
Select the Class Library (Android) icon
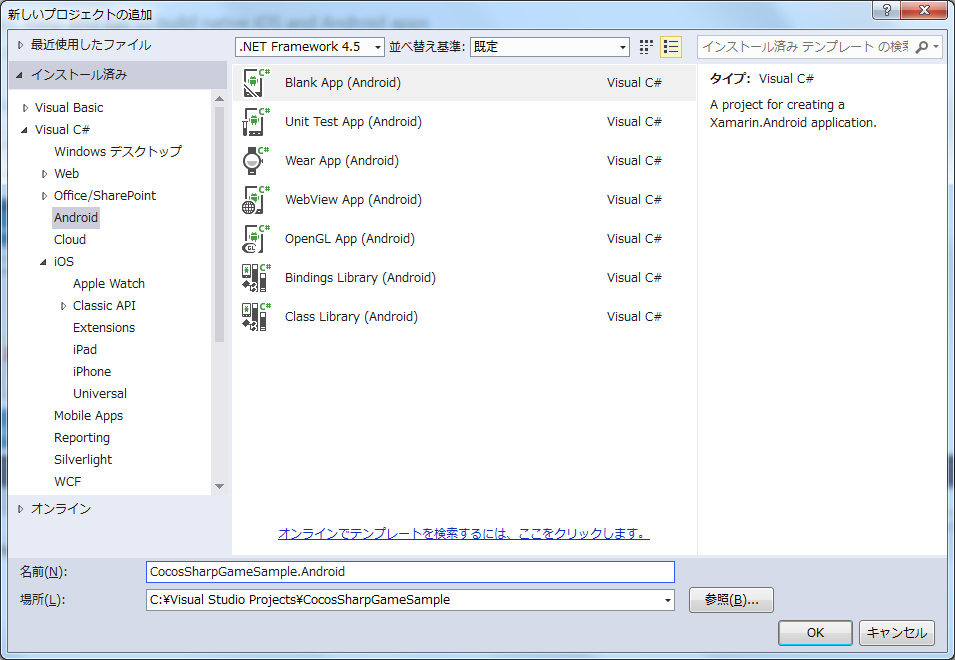256,317
